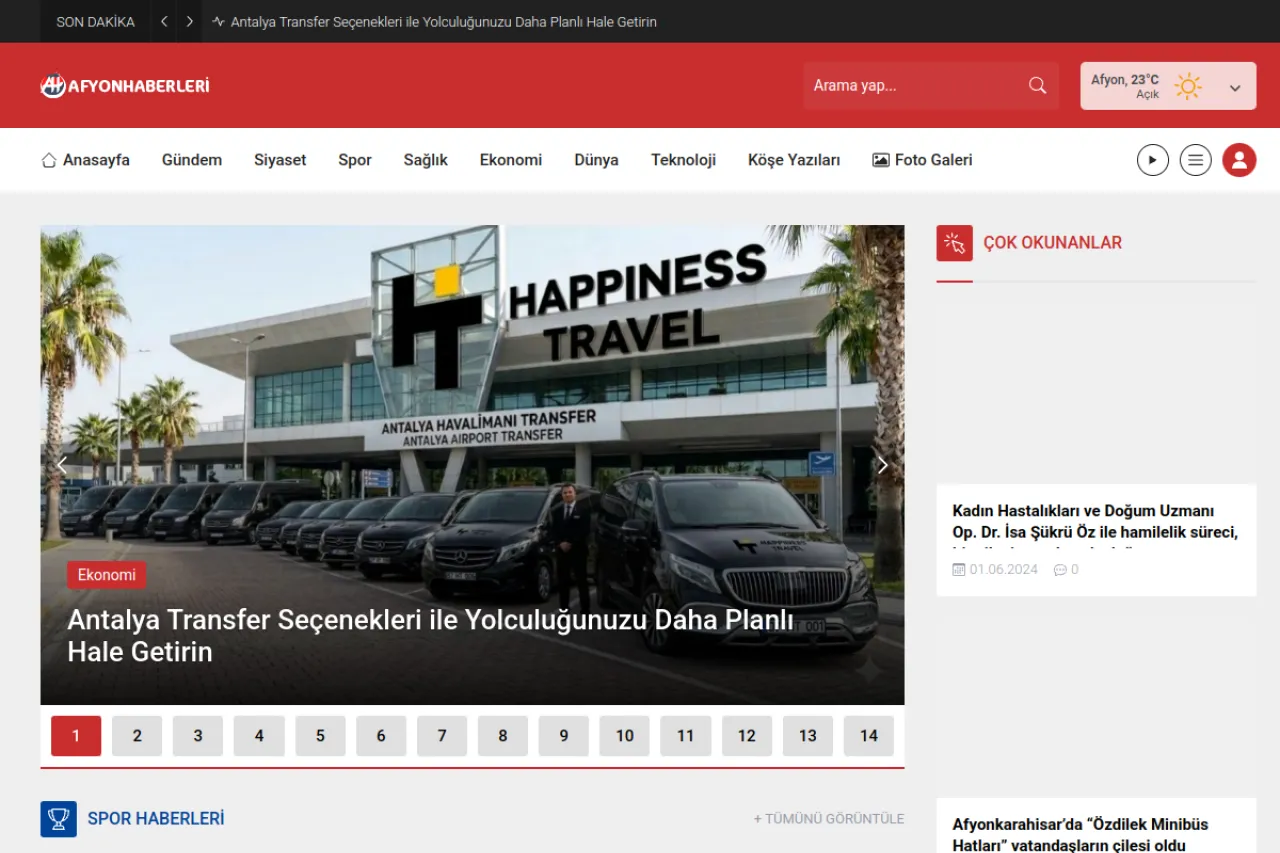Select slider page 3
This screenshot has height=853, width=1280.
(x=198, y=736)
